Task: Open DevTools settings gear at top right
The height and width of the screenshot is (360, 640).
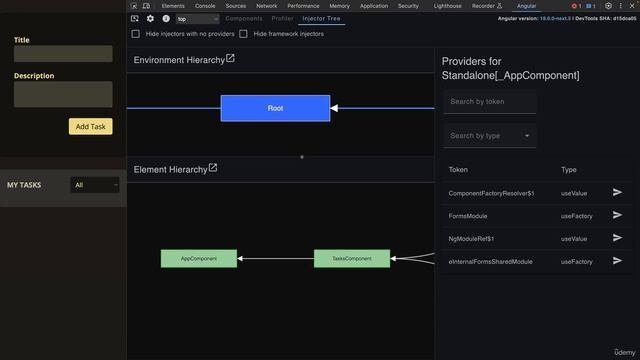Action: click(x=608, y=6)
